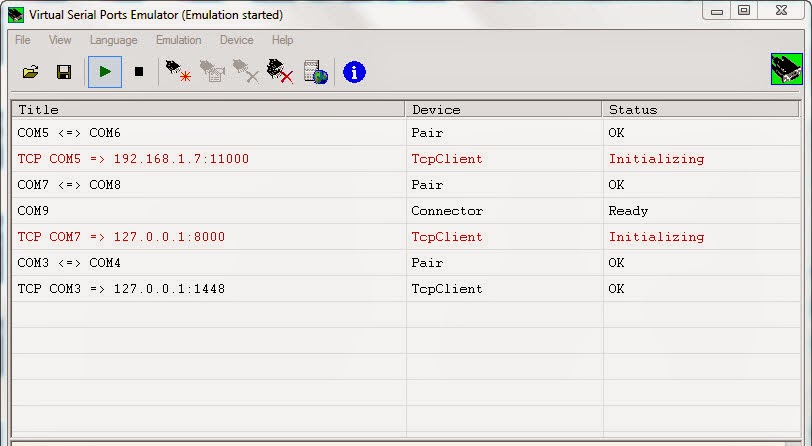The image size is (812, 446).
Task: Open the Language menu
Action: pos(113,40)
